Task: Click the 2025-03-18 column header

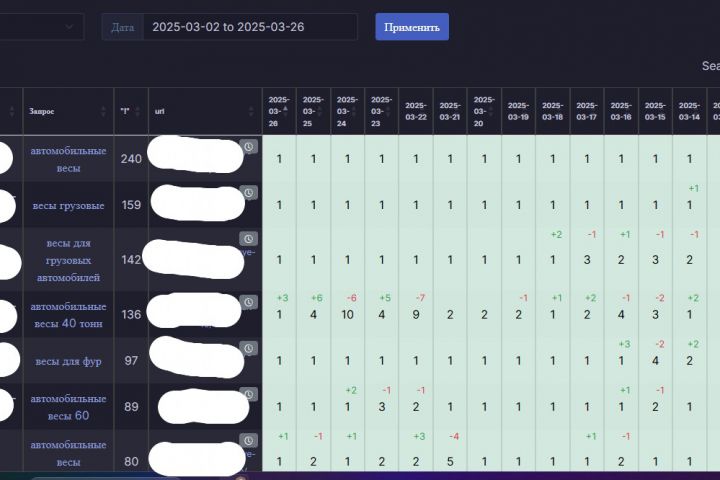Action: (x=552, y=111)
